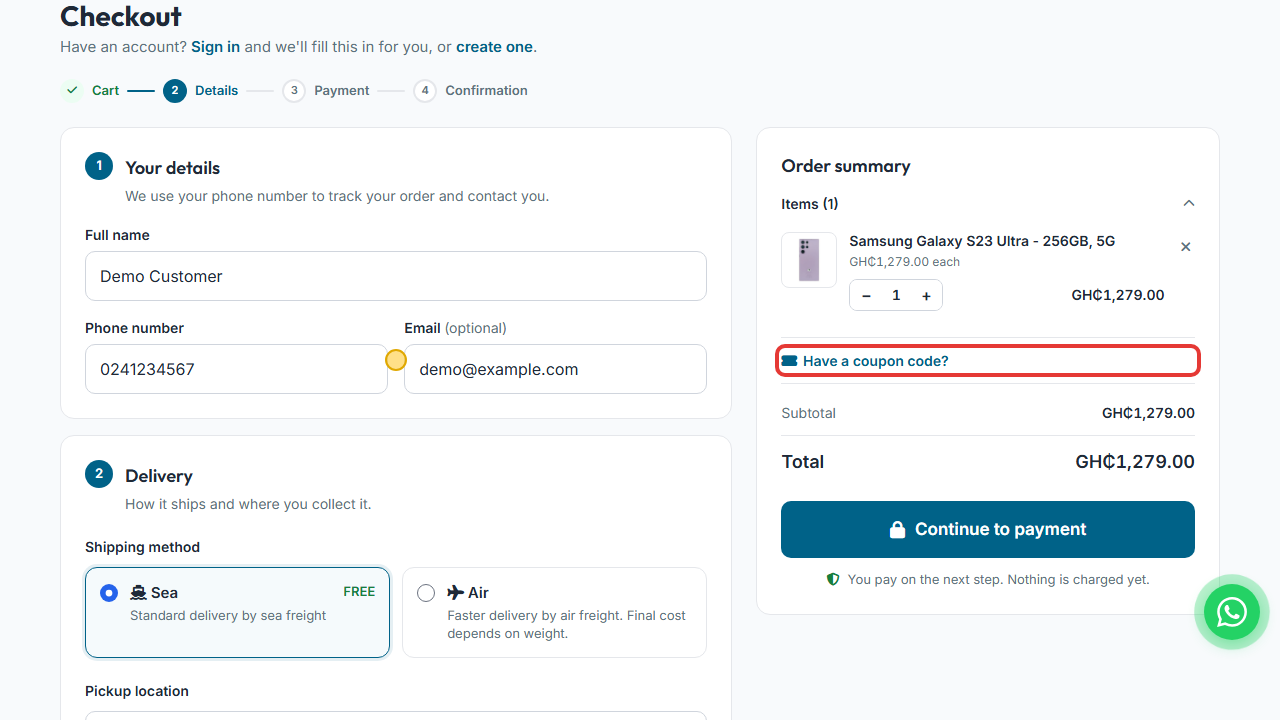
Task: Increase item quantity with plus button
Action: pyautogui.click(x=926, y=296)
